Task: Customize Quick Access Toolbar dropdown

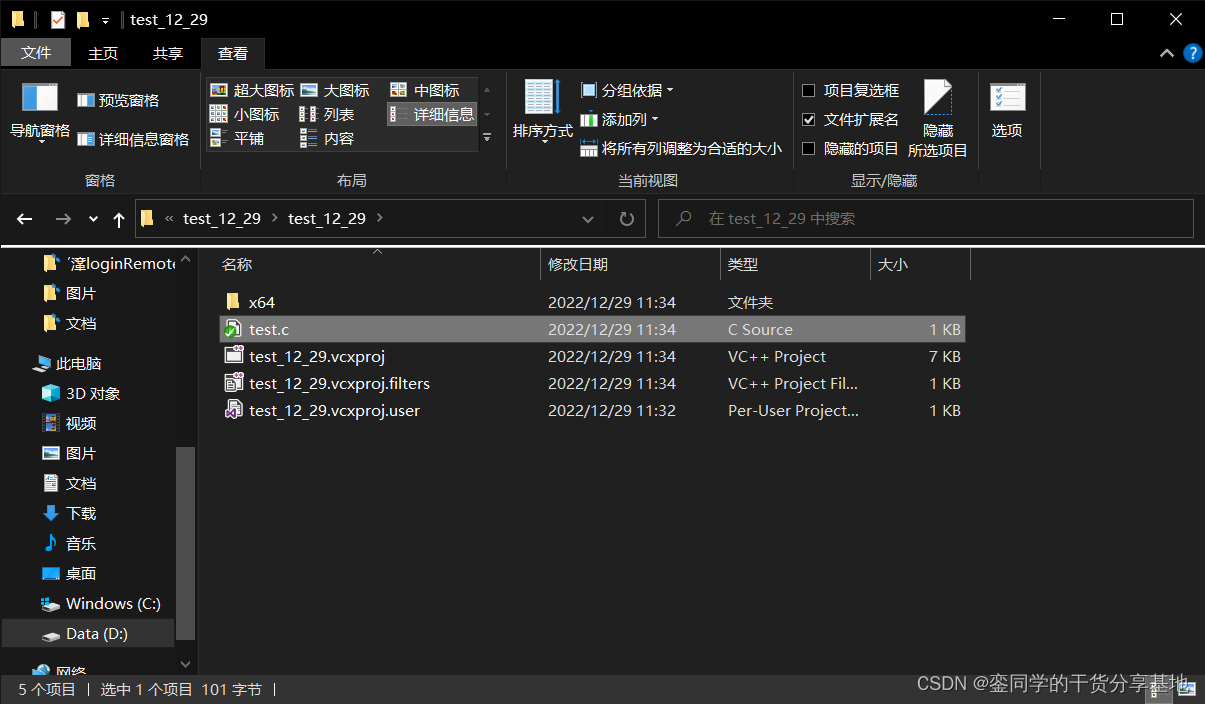Action: pyautogui.click(x=105, y=20)
